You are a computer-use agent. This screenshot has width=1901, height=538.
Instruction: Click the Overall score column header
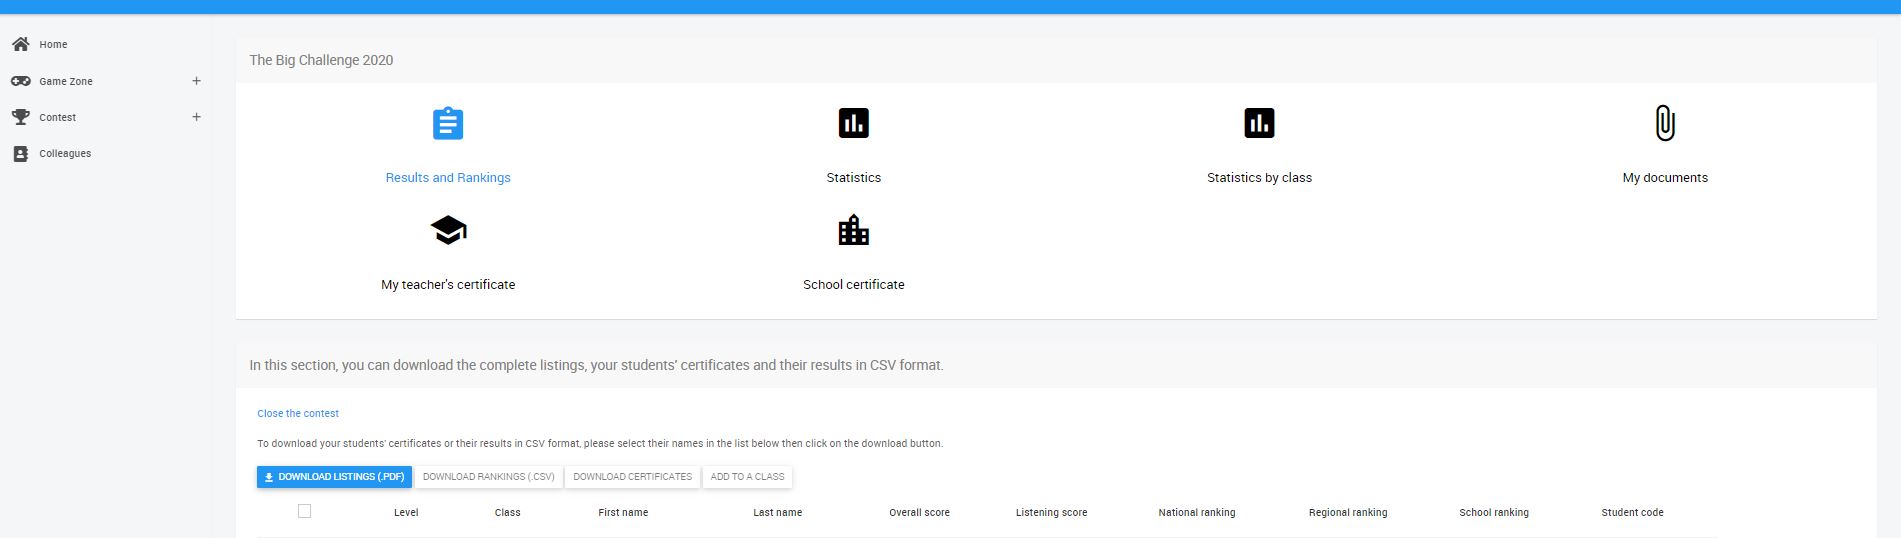919,512
